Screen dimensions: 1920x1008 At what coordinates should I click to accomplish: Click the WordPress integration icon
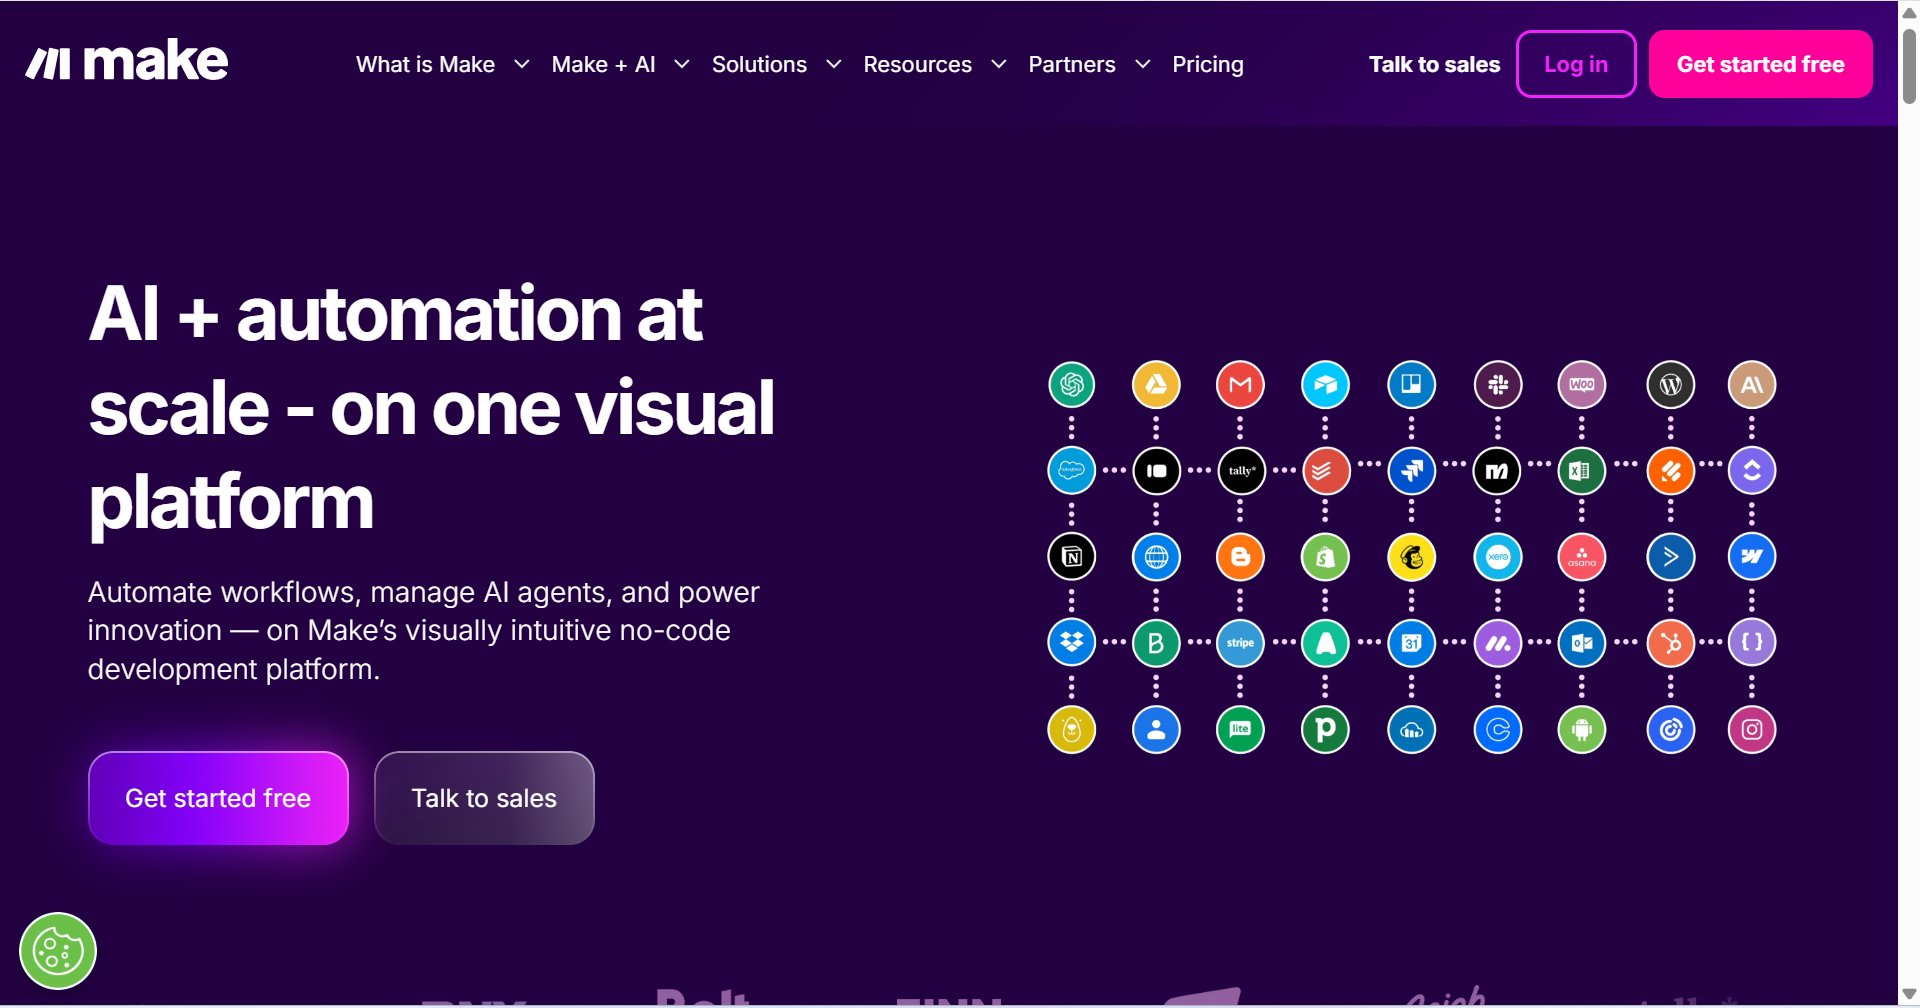pyautogui.click(x=1670, y=385)
